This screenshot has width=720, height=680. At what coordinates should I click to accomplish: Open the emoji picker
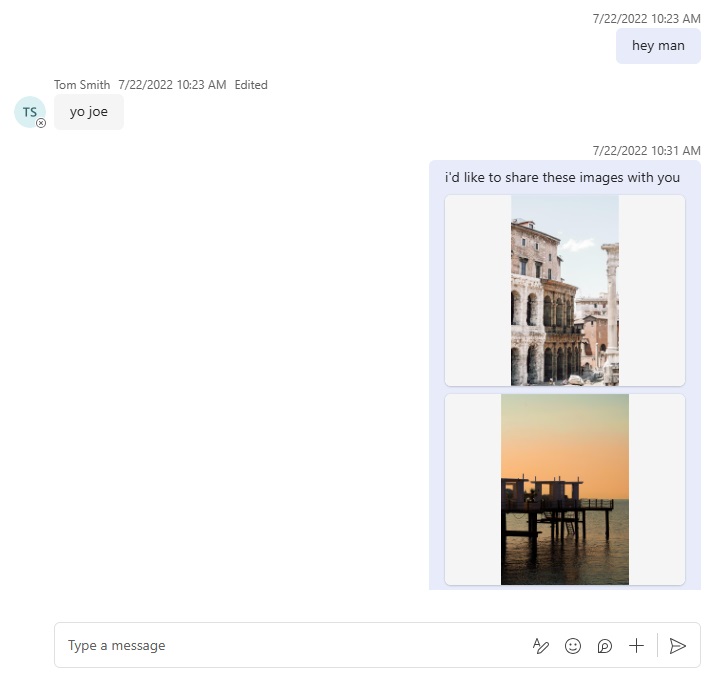tap(573, 646)
